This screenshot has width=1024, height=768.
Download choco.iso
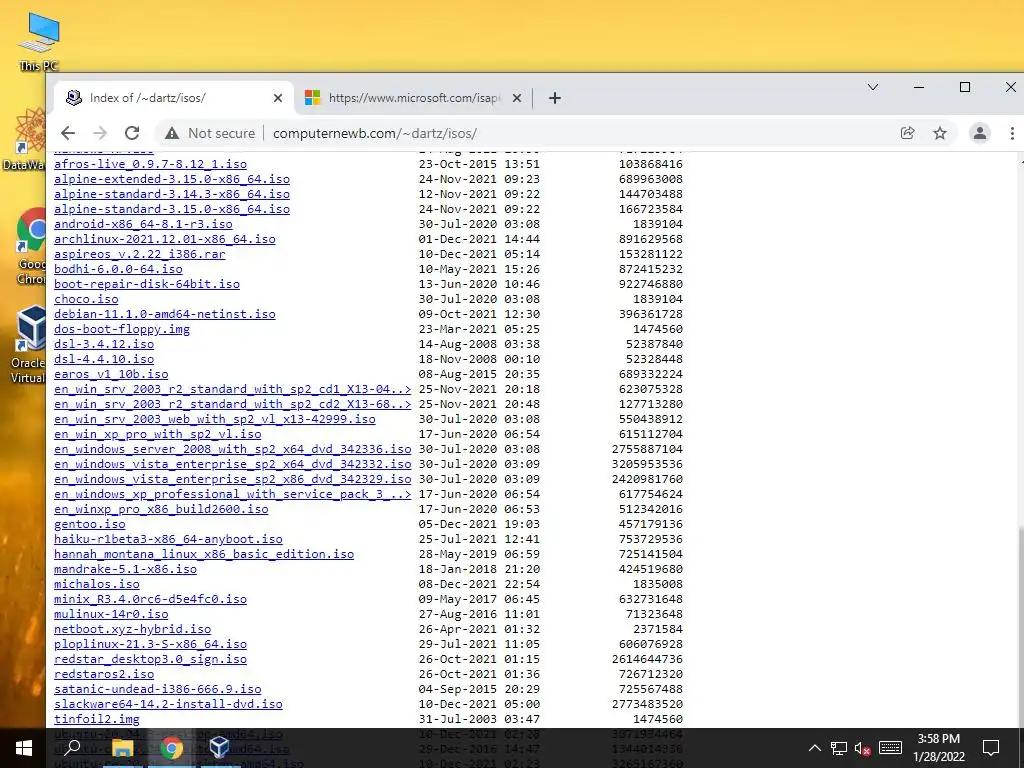point(86,299)
